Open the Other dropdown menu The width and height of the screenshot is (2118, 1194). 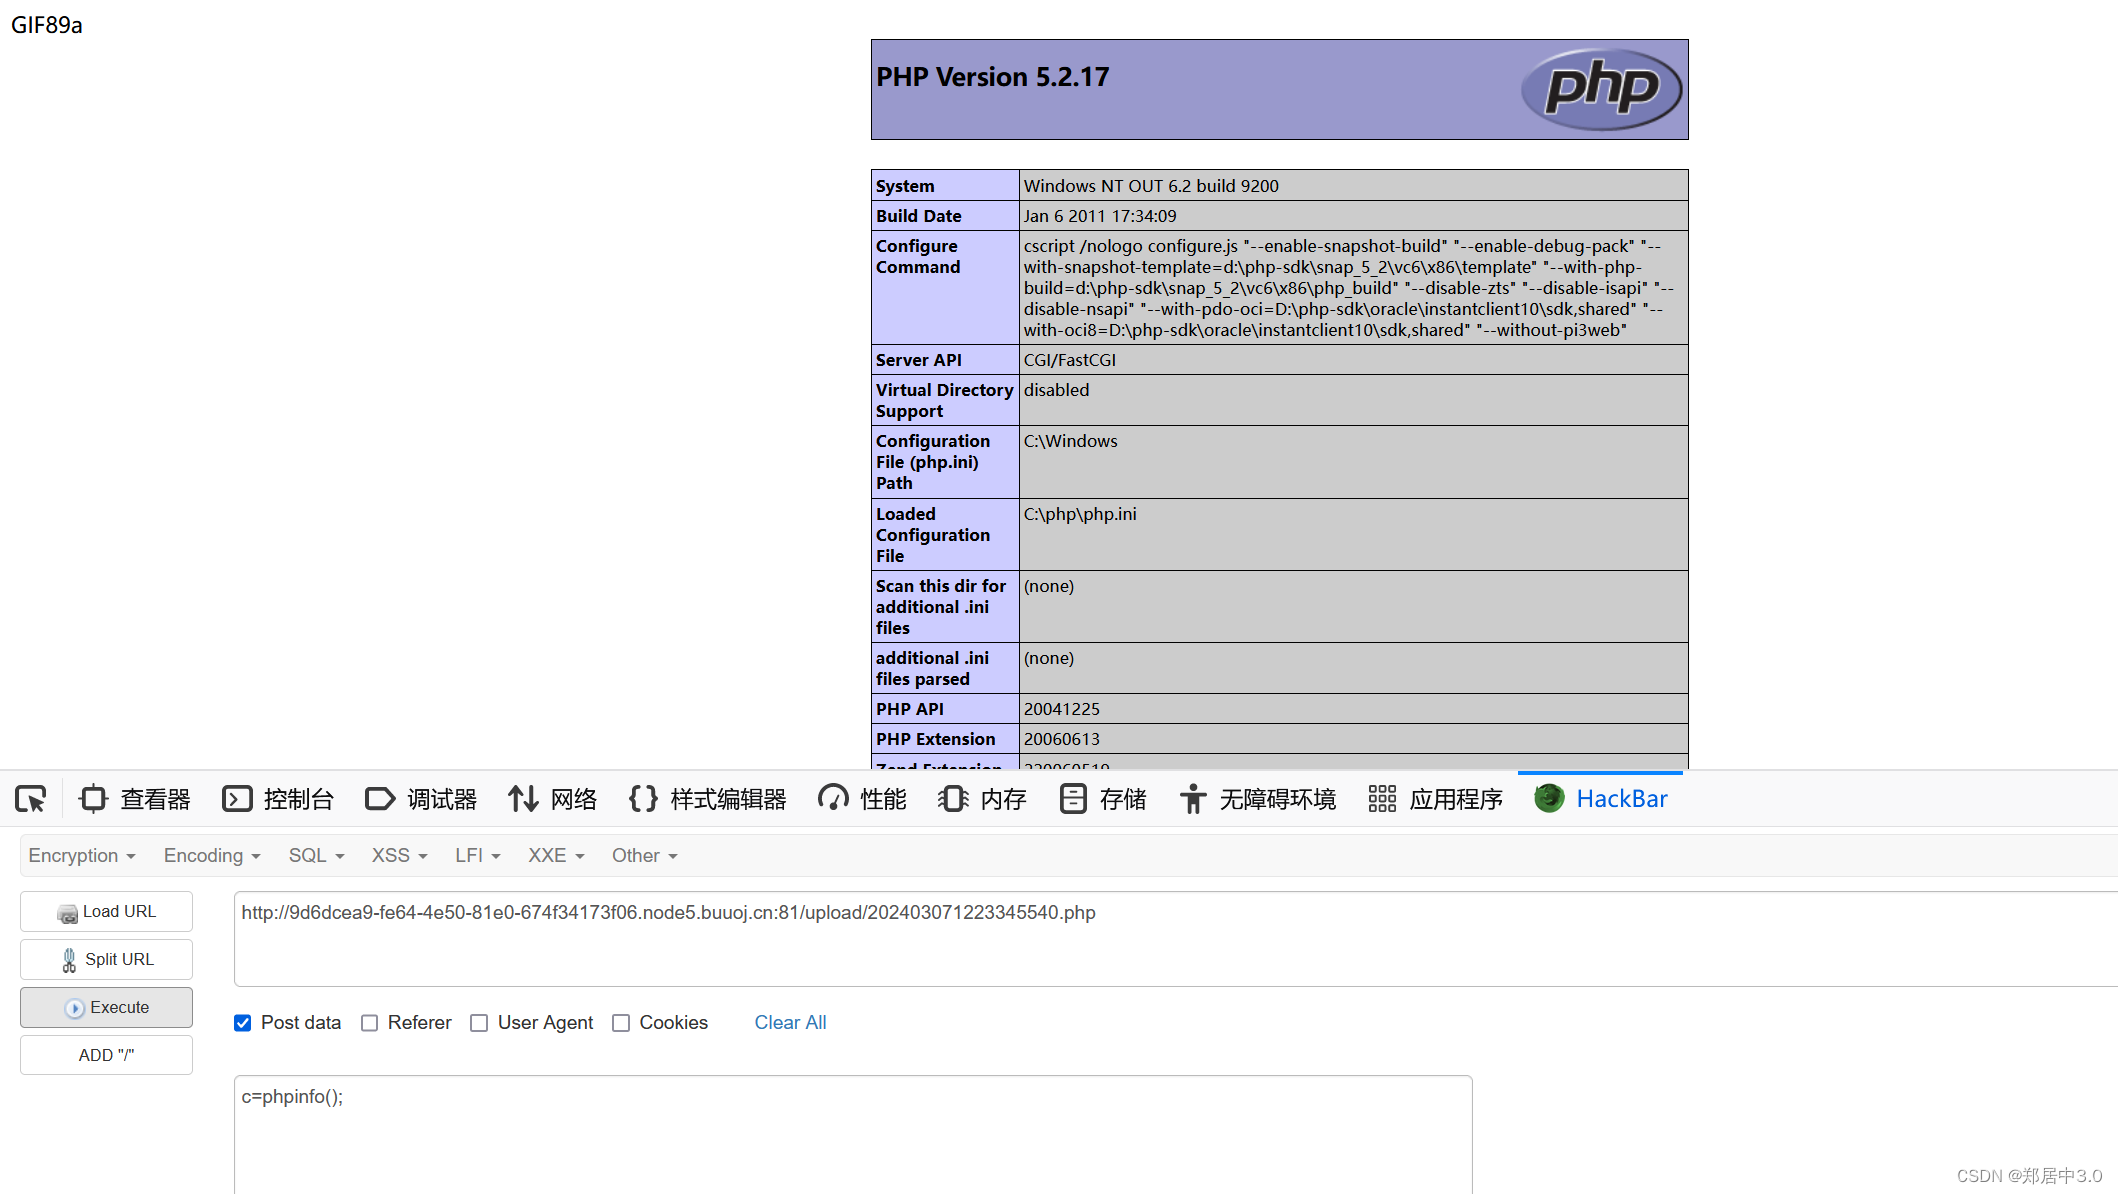click(x=644, y=856)
